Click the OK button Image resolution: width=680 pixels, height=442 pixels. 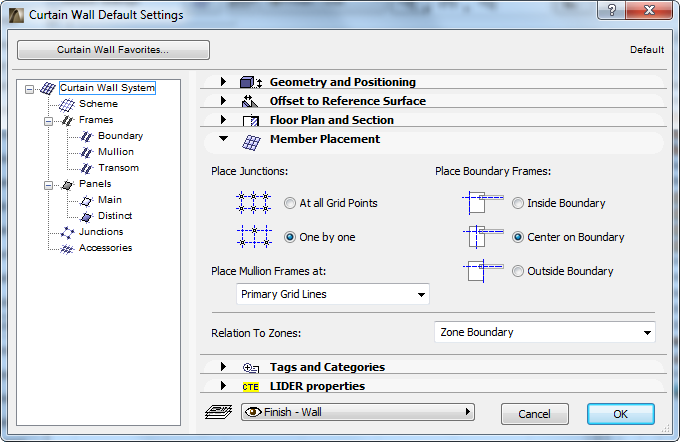[621, 414]
